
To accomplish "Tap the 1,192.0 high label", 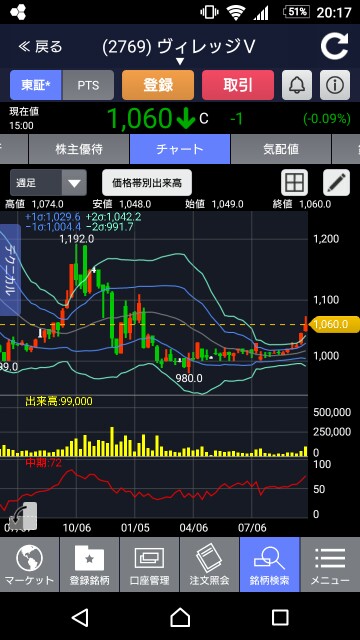I will [76, 239].
